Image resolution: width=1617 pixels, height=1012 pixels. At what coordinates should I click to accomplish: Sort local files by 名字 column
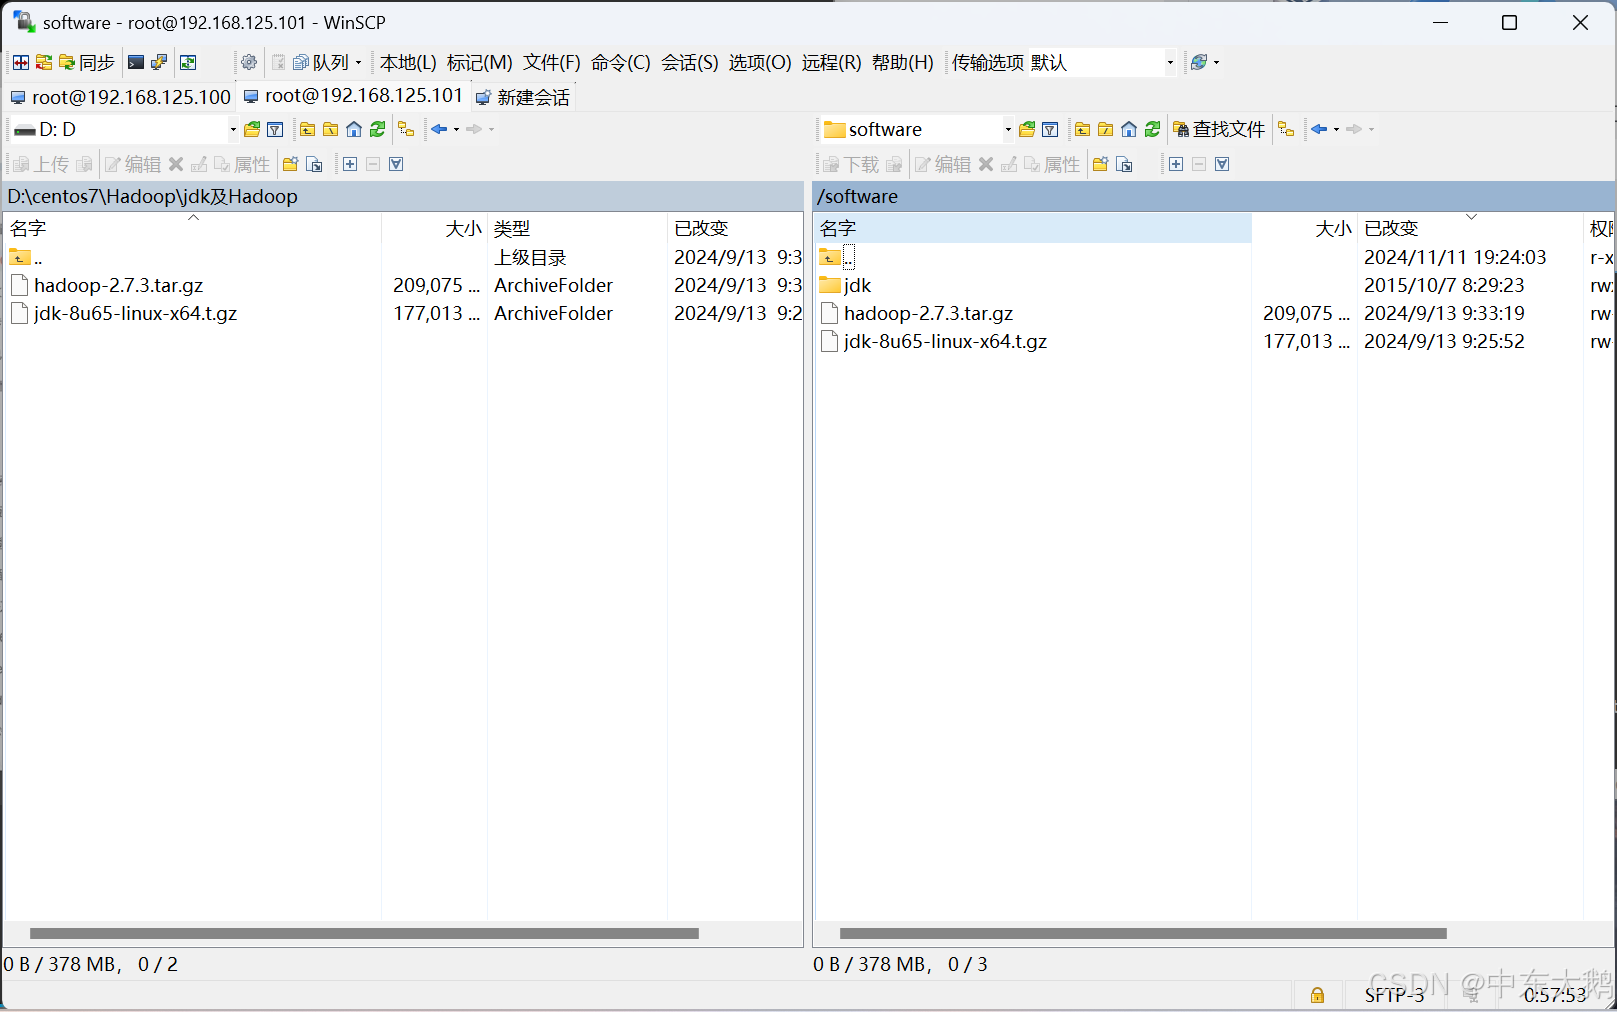click(193, 228)
